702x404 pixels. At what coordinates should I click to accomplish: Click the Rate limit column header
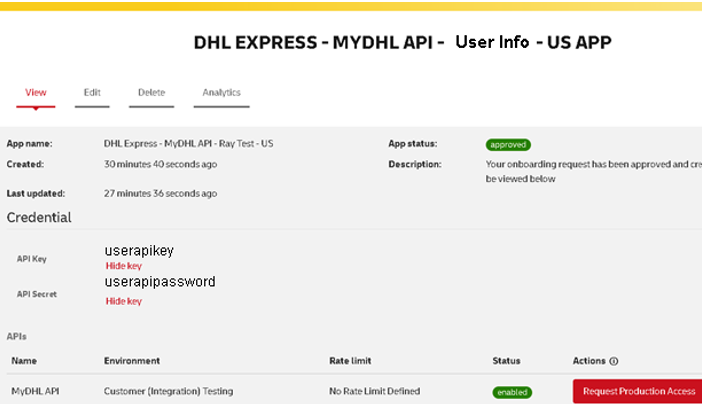[350, 361]
